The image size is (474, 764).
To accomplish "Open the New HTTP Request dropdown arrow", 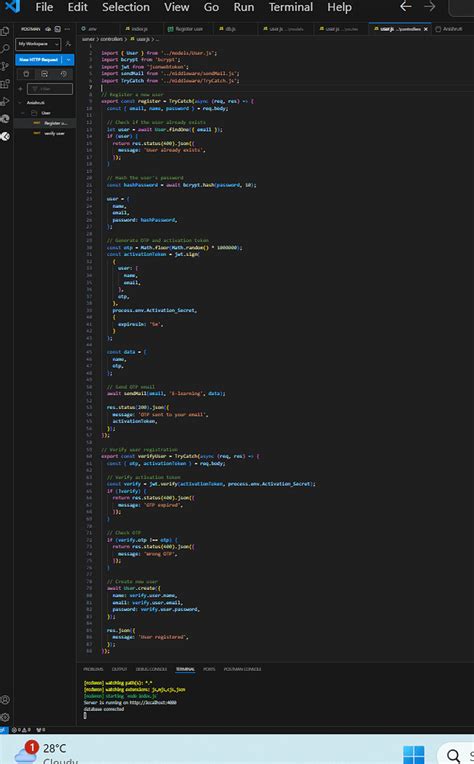I will [x=69, y=59].
